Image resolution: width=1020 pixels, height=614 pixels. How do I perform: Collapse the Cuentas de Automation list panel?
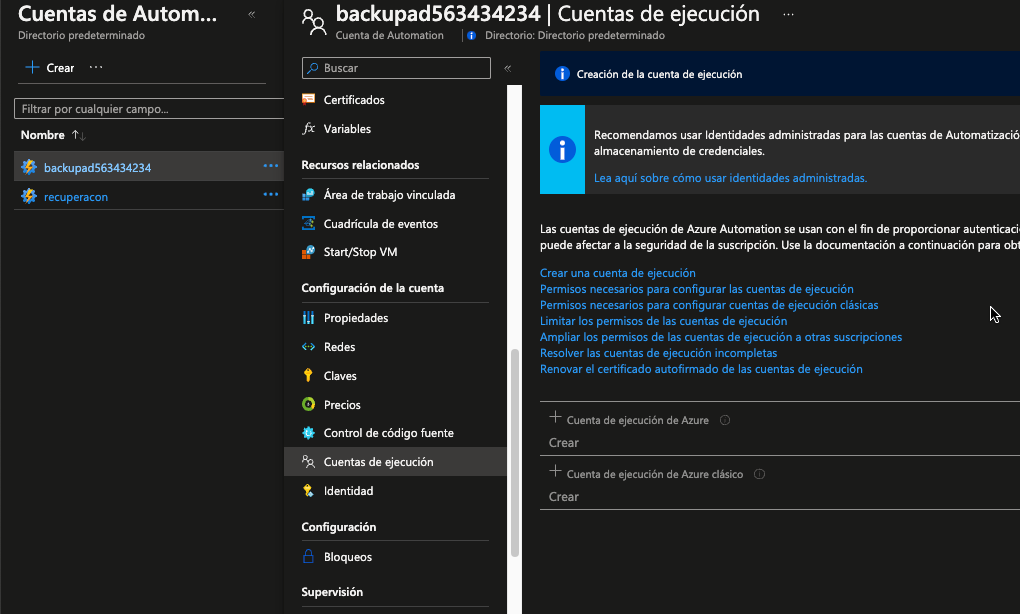click(251, 15)
